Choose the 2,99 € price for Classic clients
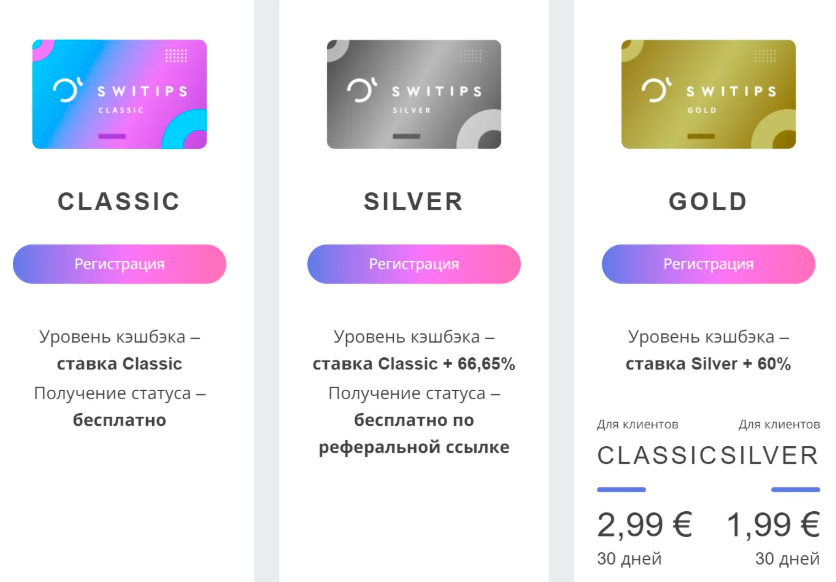 point(645,524)
